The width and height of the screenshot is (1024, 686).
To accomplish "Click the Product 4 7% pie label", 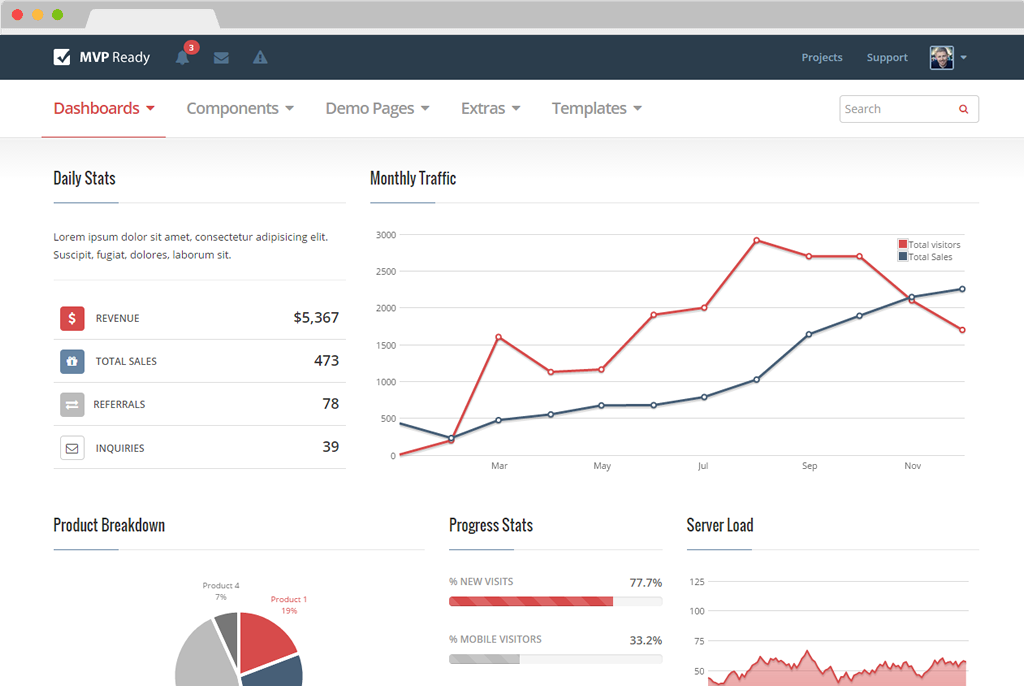I will 221,591.
